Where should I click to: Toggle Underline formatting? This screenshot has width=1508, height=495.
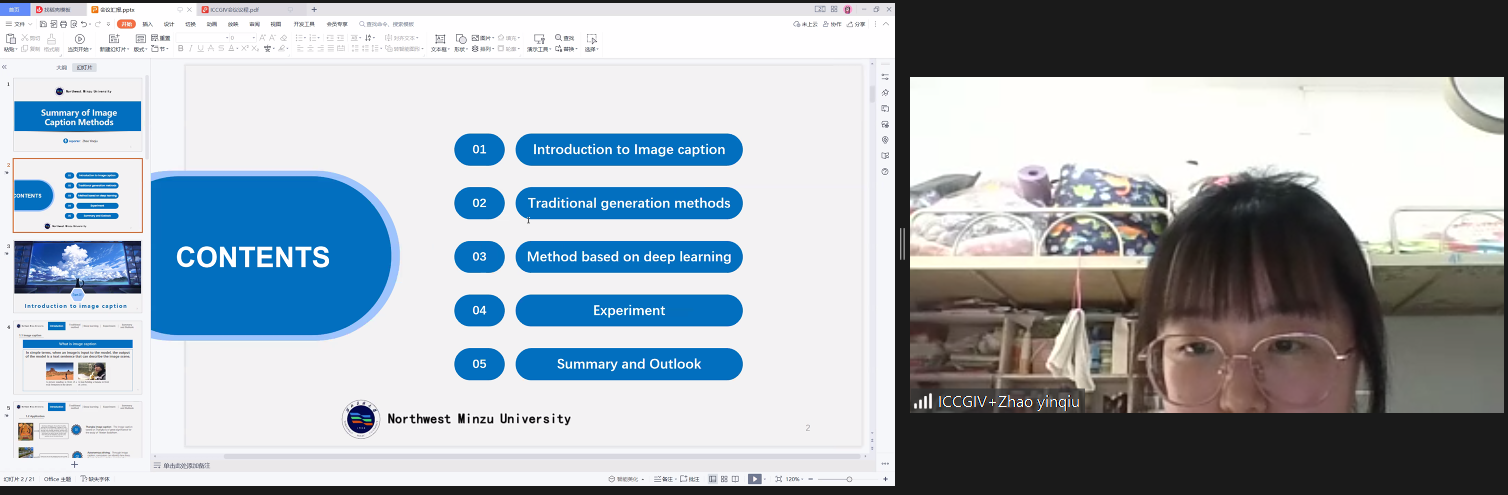201,48
